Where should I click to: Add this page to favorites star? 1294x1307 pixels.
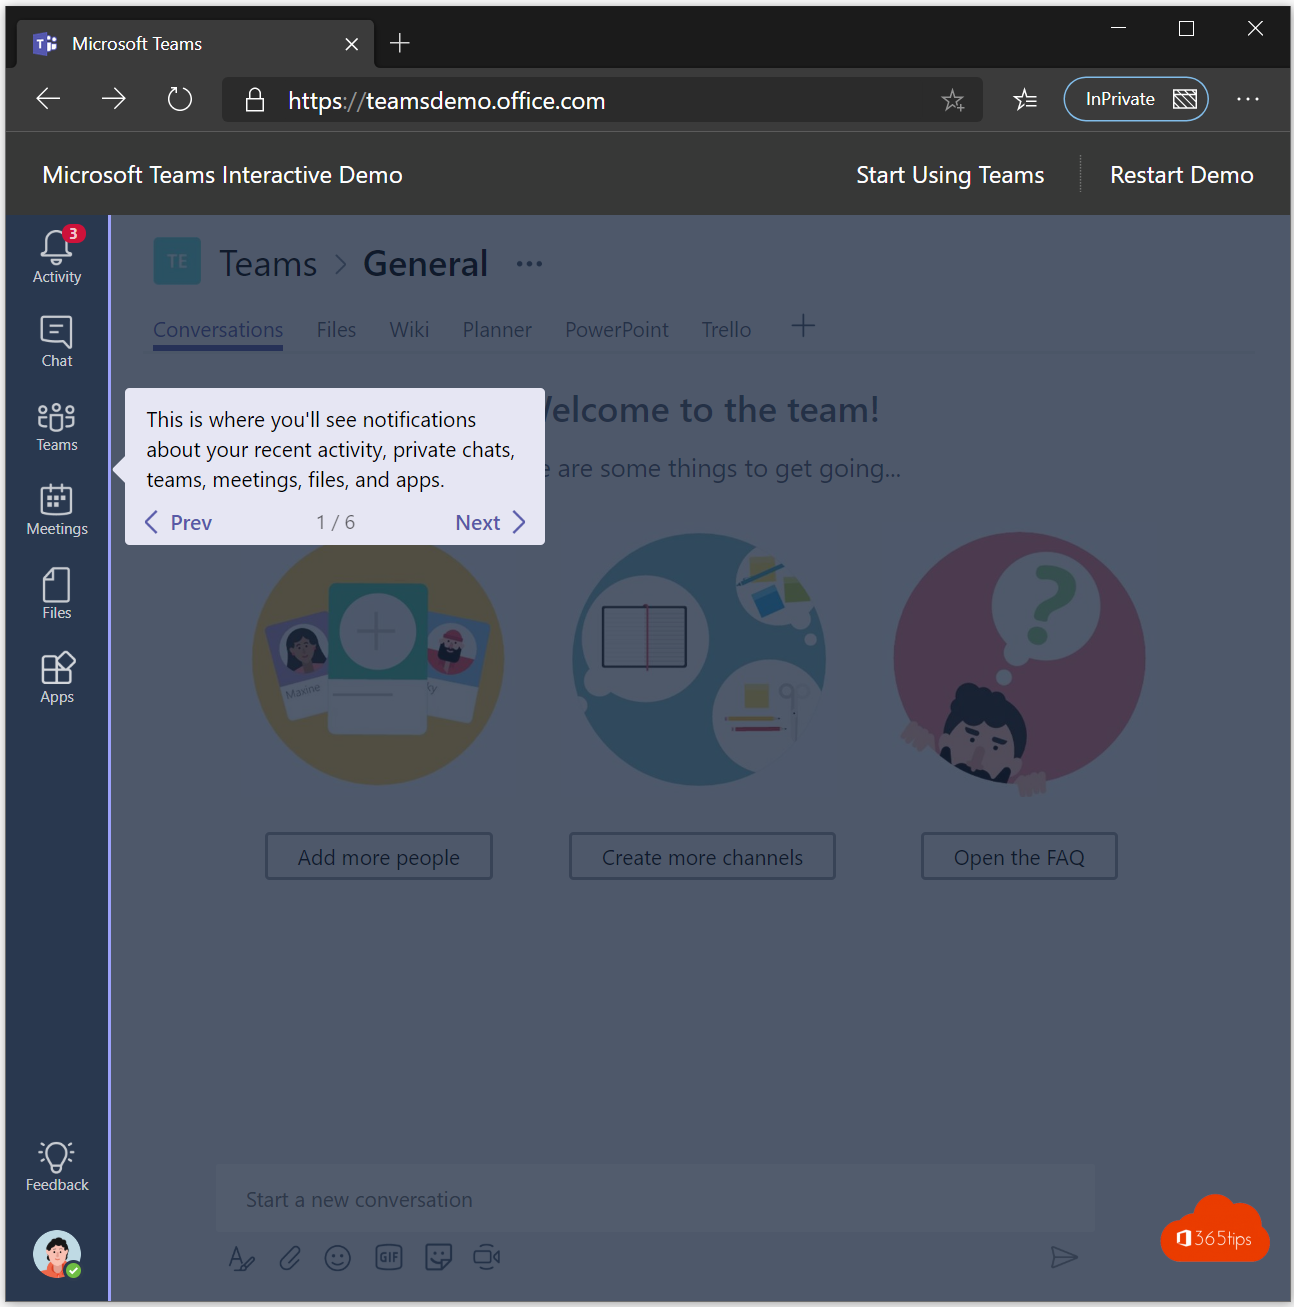tap(953, 100)
